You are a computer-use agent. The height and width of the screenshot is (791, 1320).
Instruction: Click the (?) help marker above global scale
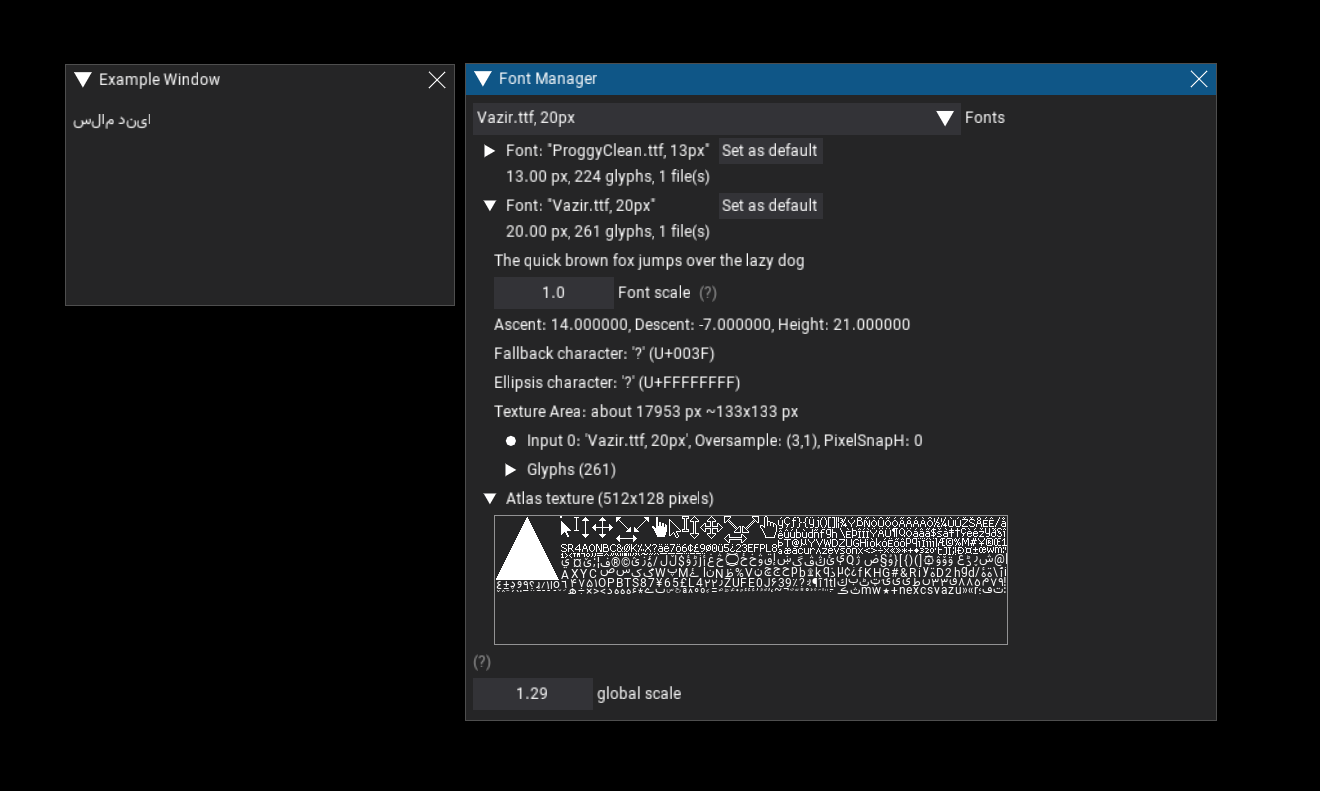482,662
